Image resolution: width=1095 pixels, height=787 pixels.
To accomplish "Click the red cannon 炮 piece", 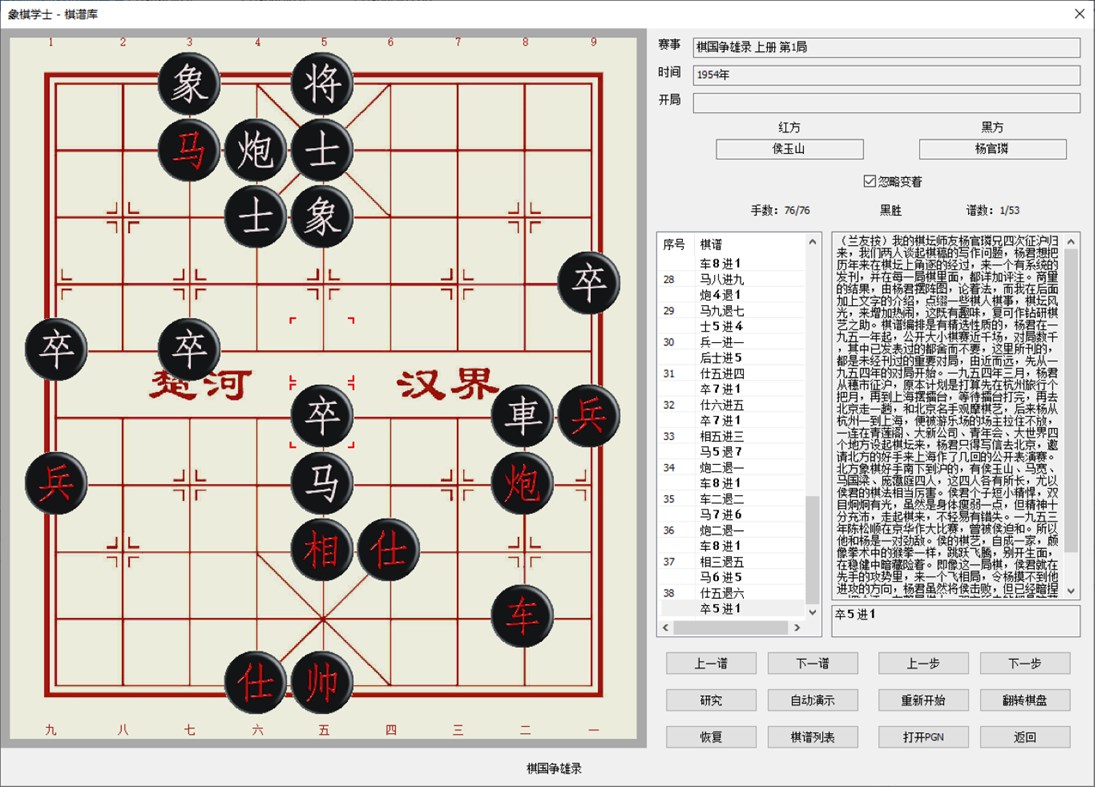I will tap(524, 482).
